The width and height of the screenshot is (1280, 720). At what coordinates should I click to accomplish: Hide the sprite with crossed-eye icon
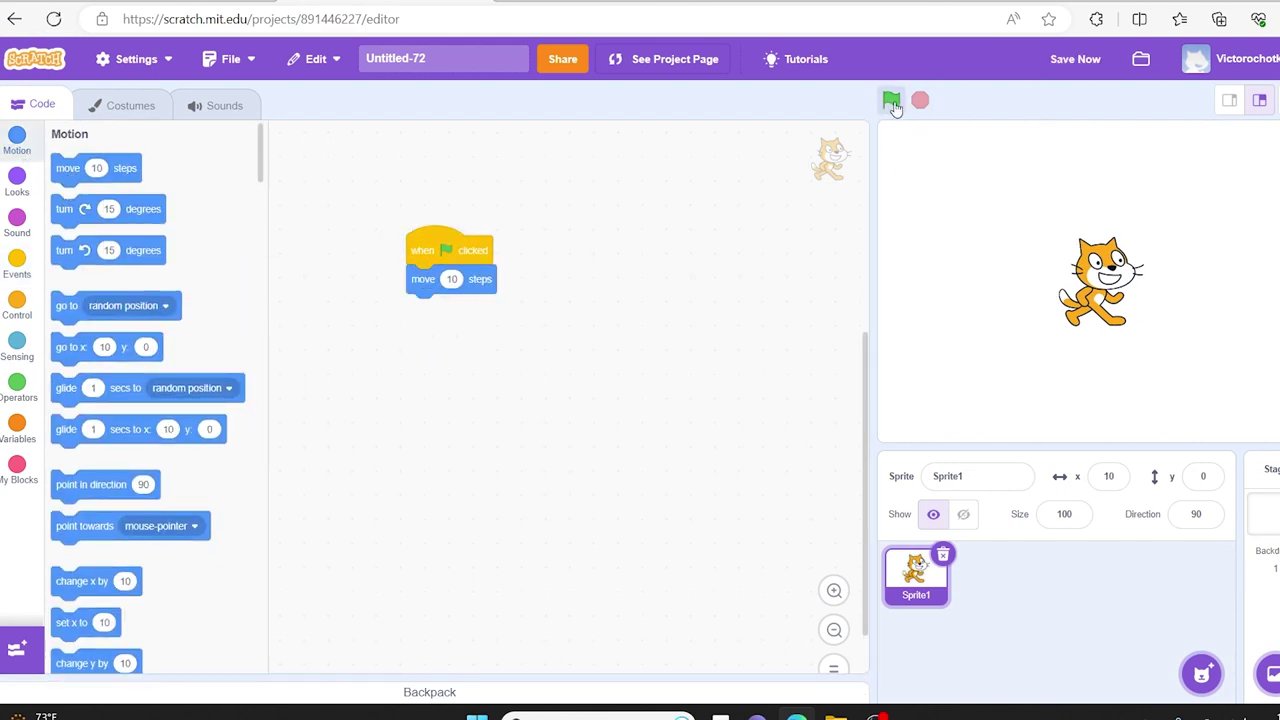pyautogui.click(x=963, y=514)
